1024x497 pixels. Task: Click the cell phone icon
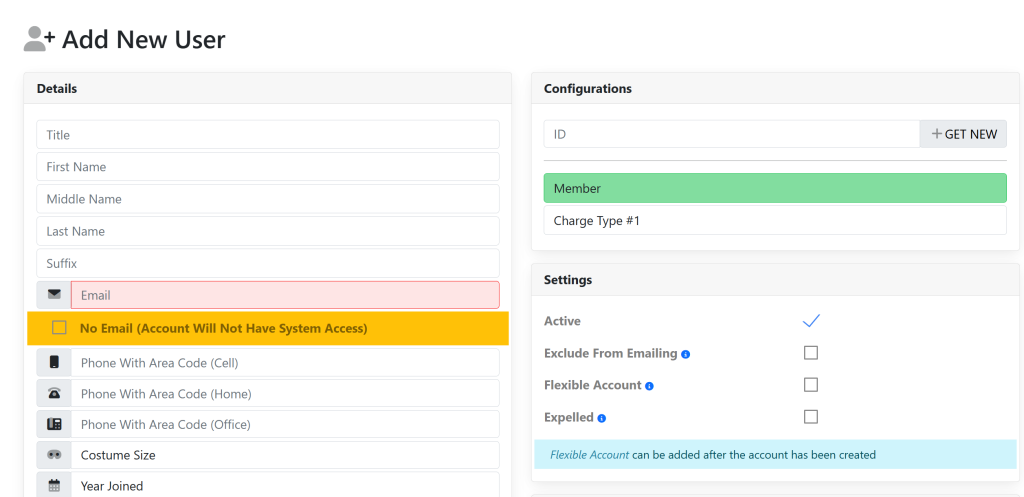54,363
